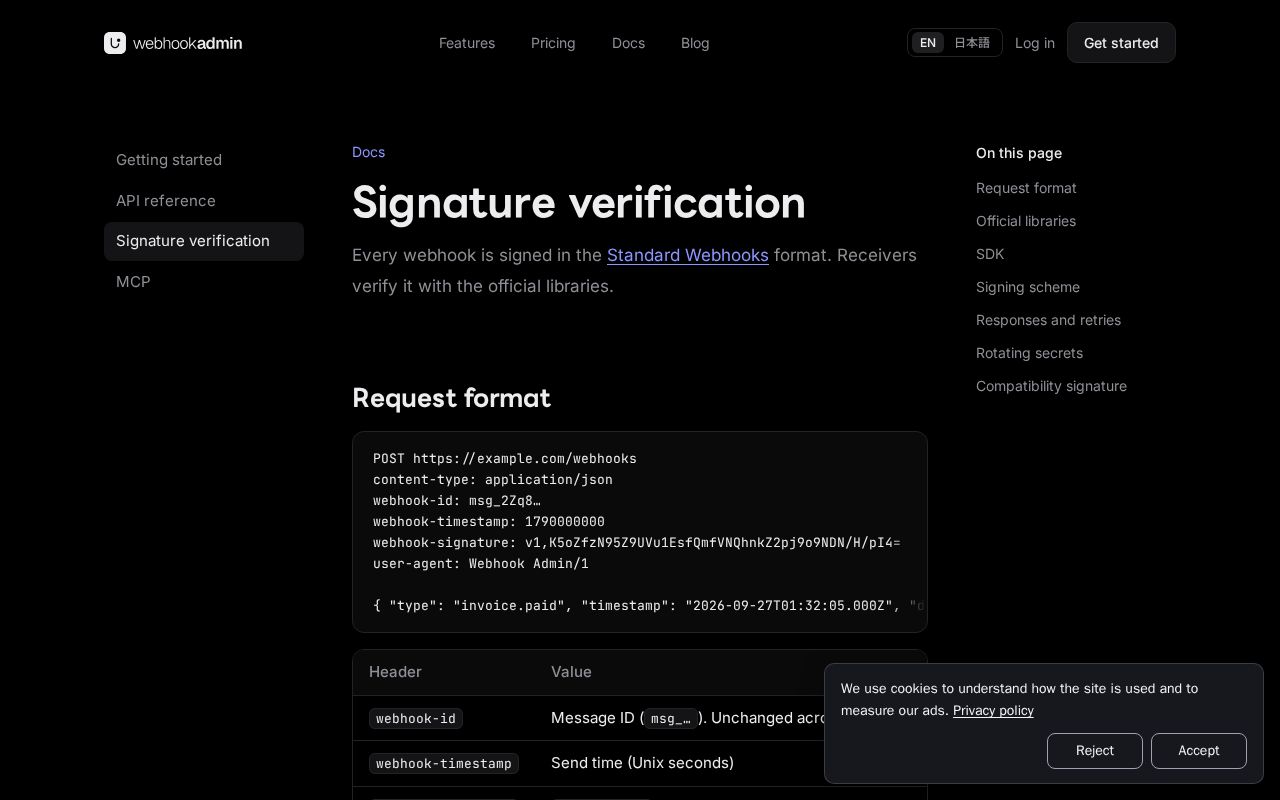Click the Log in link
The width and height of the screenshot is (1280, 800).
click(1035, 43)
